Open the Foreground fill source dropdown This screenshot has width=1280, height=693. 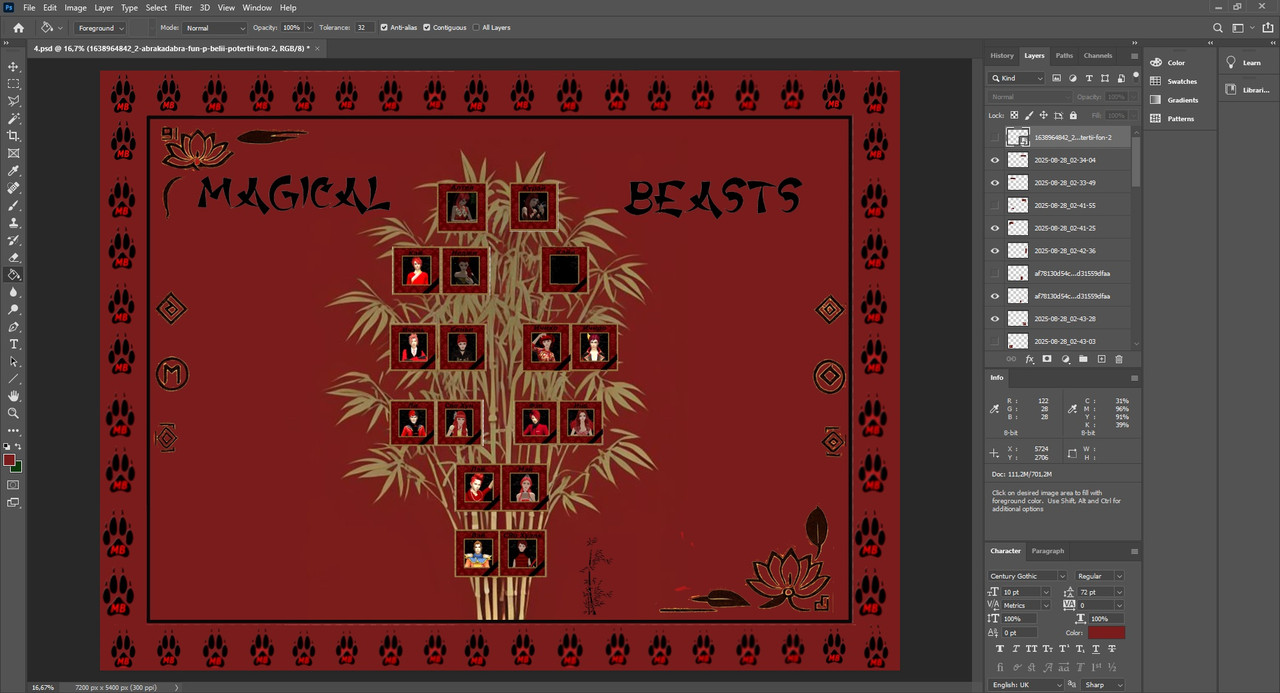[99, 28]
